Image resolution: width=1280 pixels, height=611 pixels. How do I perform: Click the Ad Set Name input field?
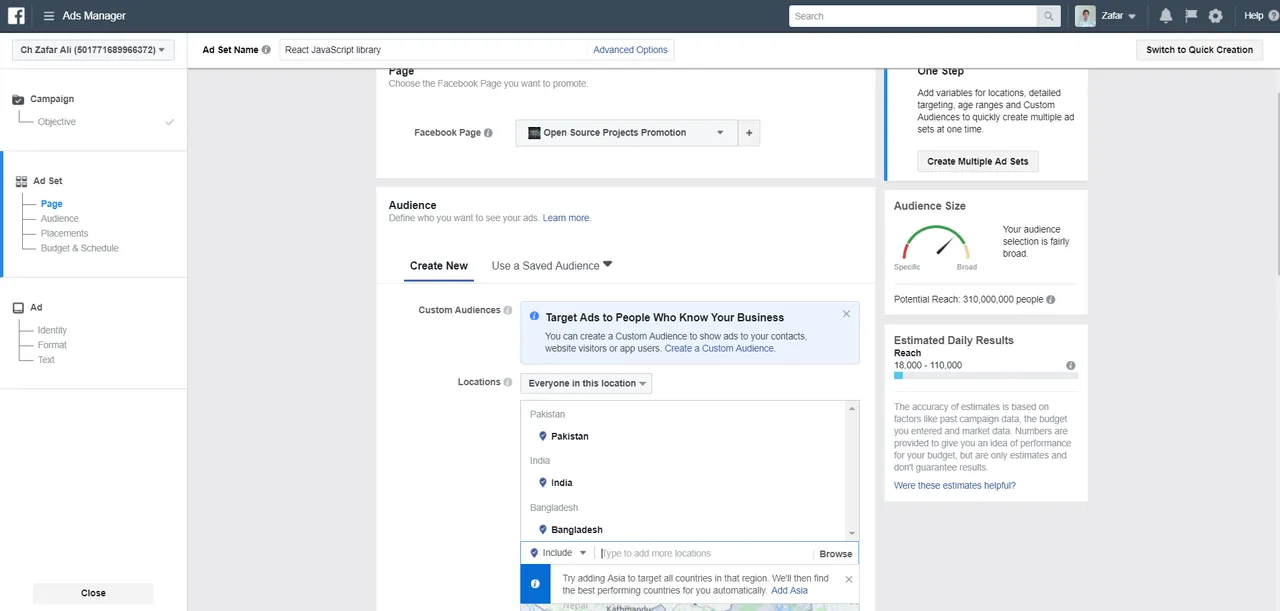(x=435, y=50)
